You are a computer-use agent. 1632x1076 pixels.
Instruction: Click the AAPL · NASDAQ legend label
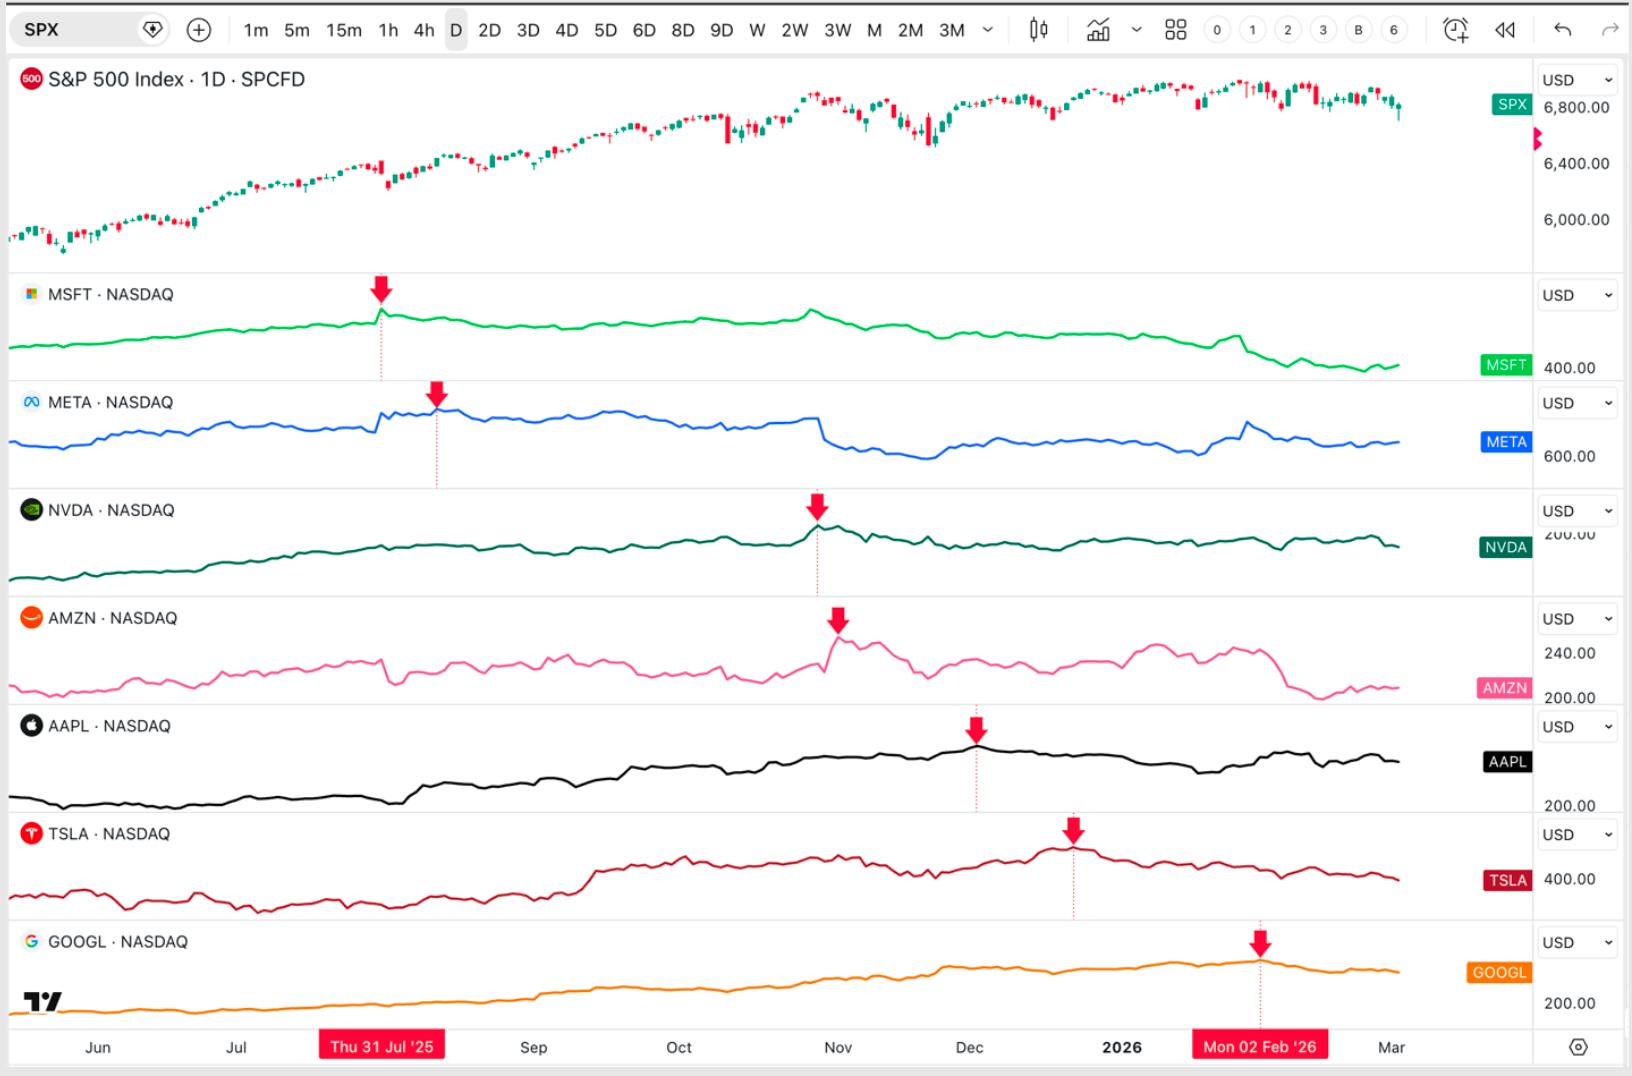coord(109,726)
